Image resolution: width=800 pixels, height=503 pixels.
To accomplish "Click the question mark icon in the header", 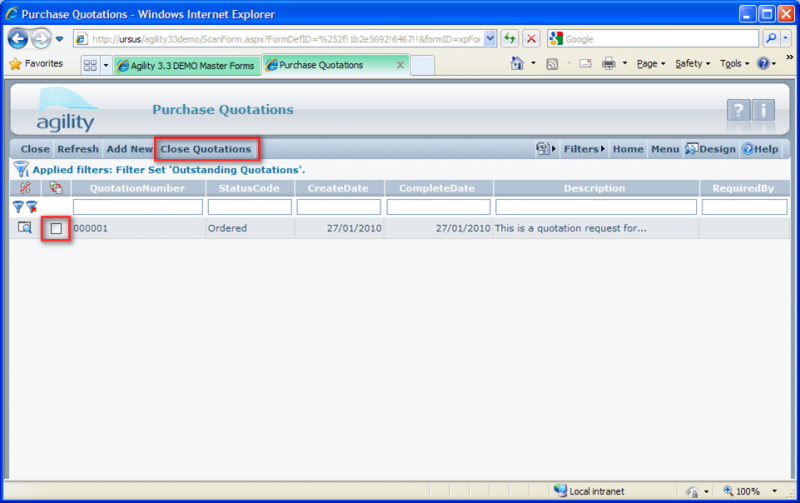I will coord(738,112).
